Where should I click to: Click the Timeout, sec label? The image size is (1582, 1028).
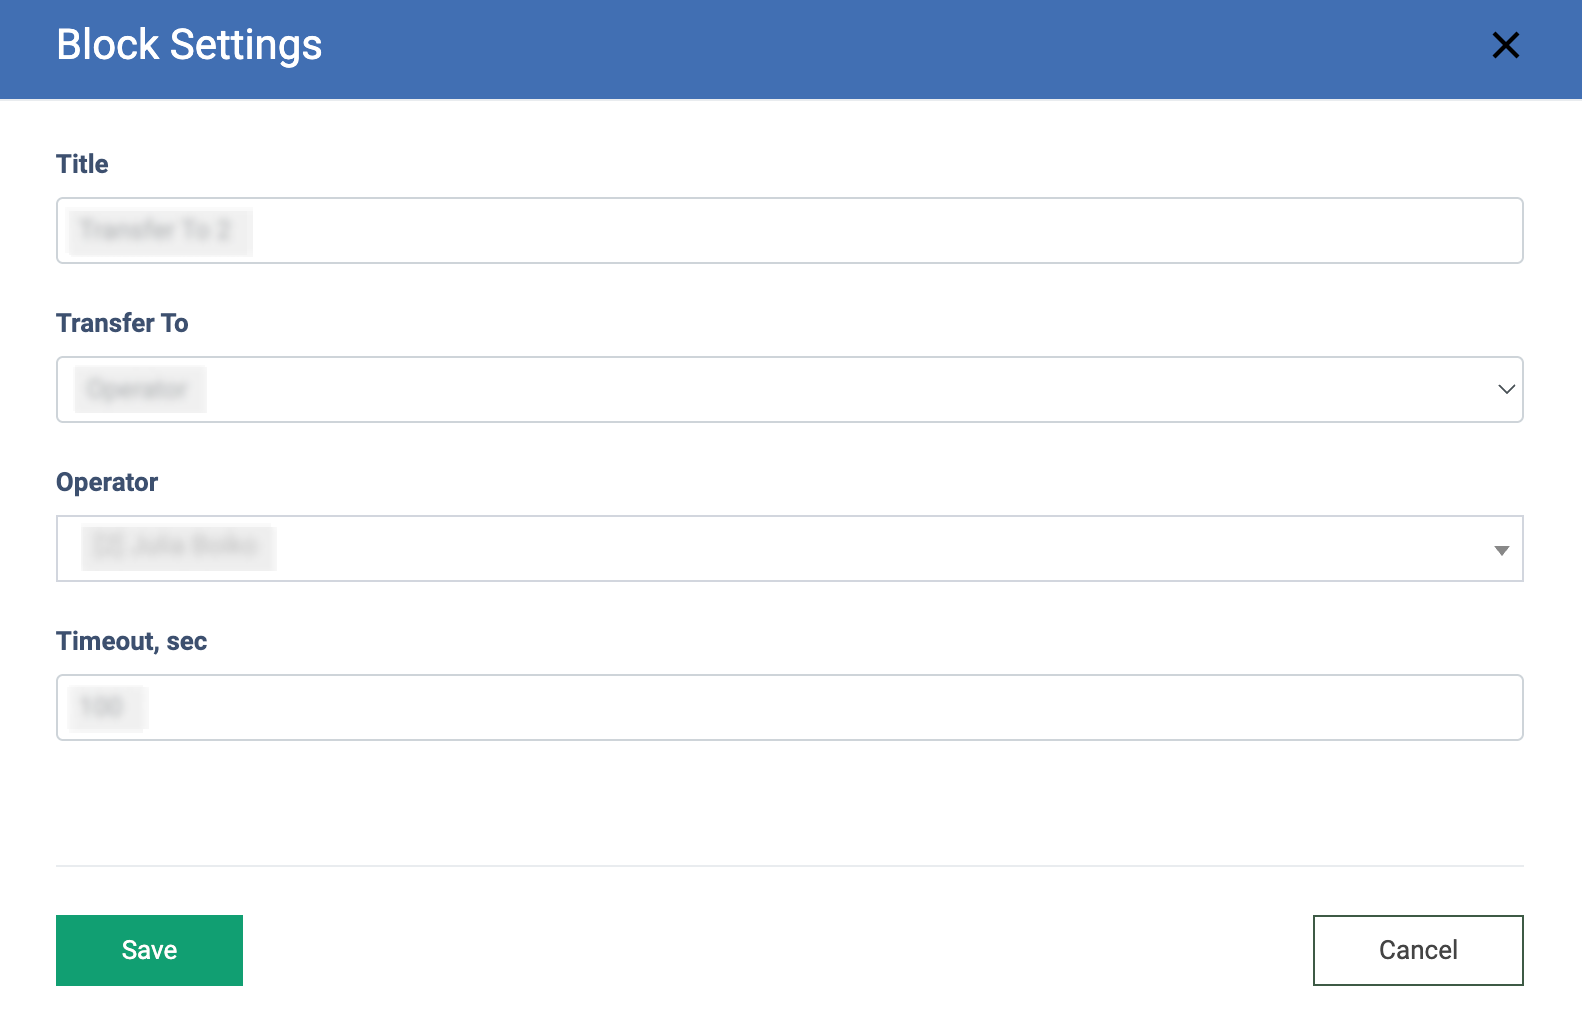pos(131,641)
